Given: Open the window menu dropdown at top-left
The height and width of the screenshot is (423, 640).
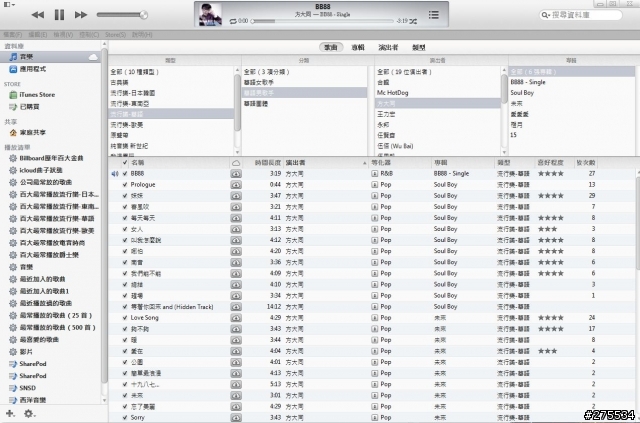Looking at the screenshot, I should (x=9, y=4).
